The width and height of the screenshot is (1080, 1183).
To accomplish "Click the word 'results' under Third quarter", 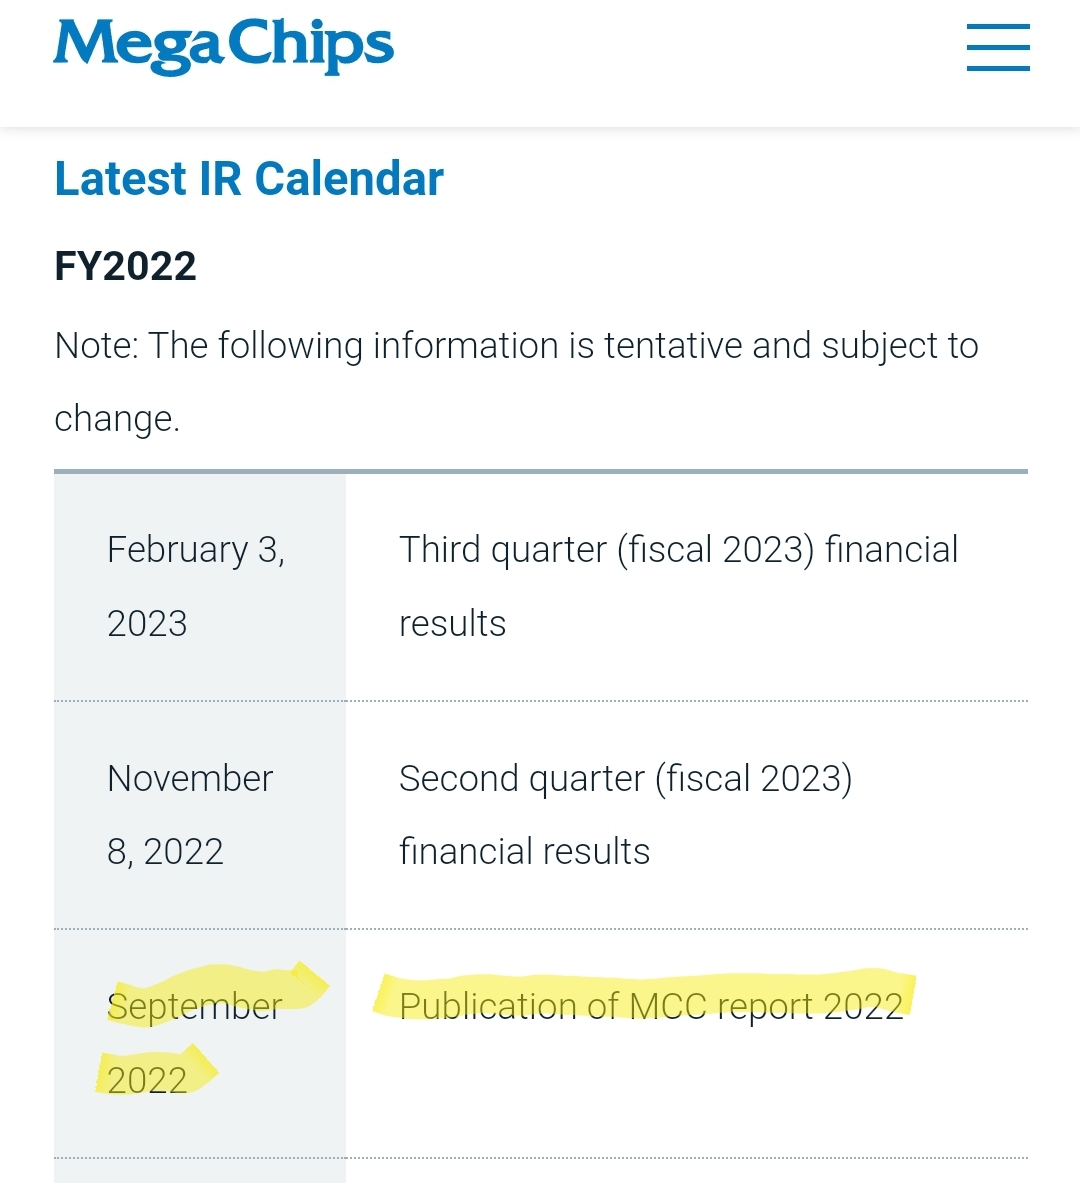I will 452,624.
